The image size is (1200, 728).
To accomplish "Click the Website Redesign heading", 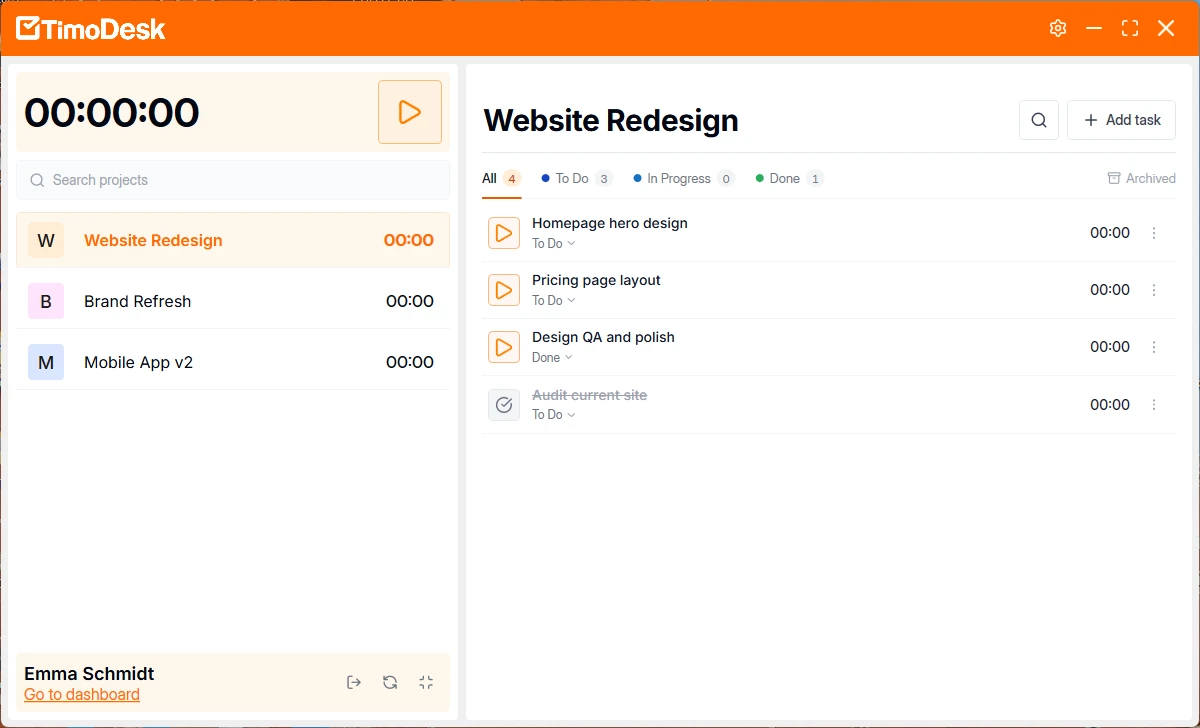I will 611,120.
